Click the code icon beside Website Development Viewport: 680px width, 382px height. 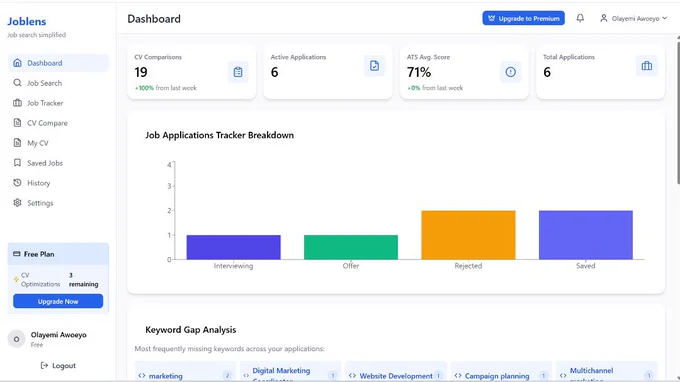coord(352,376)
